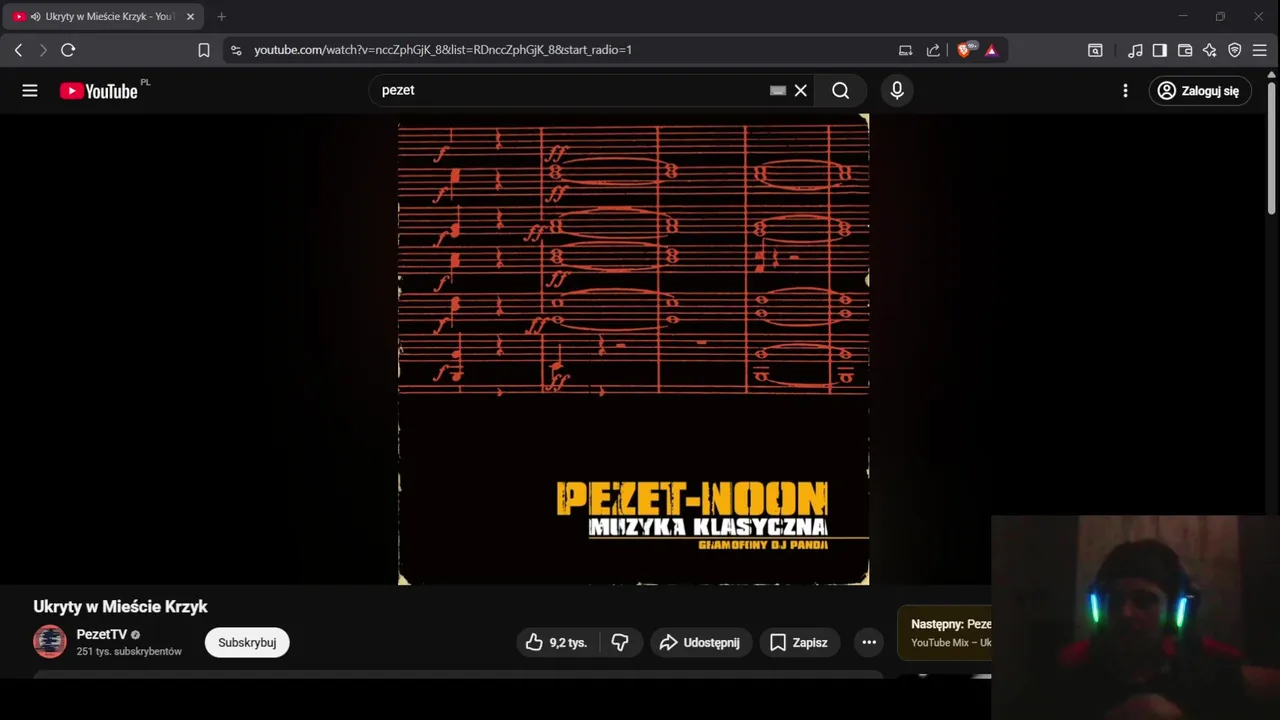Viewport: 1280px width, 720px height.
Task: Open the YouTube three-dot settings menu
Action: click(1125, 91)
